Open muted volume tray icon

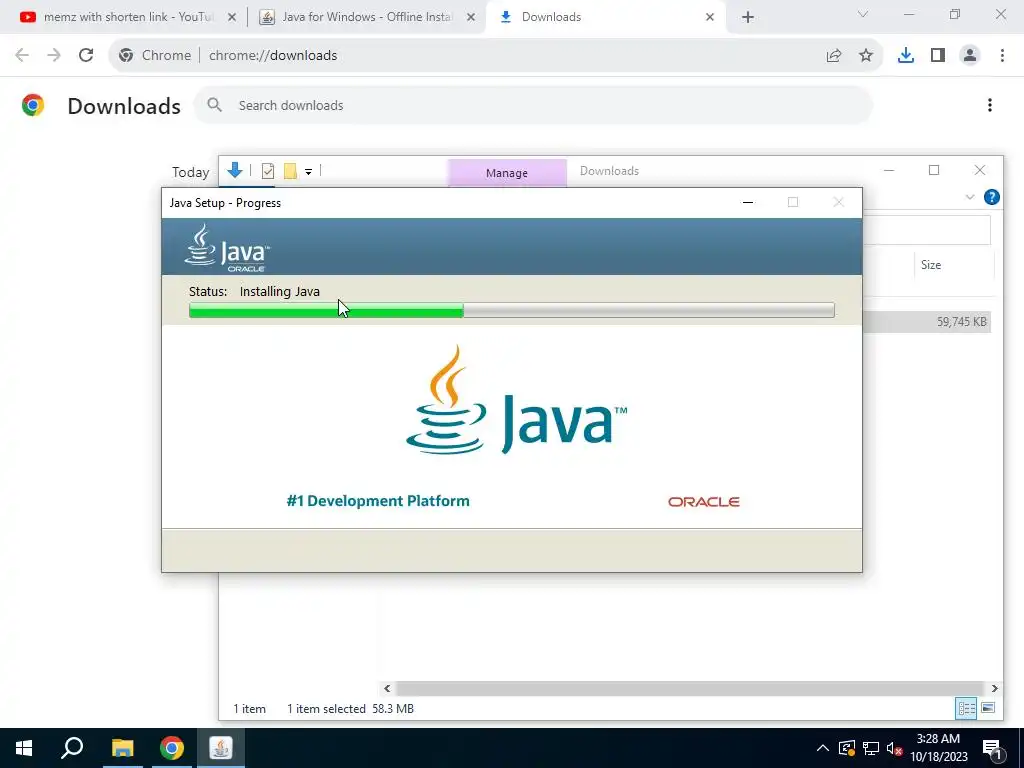[x=894, y=748]
